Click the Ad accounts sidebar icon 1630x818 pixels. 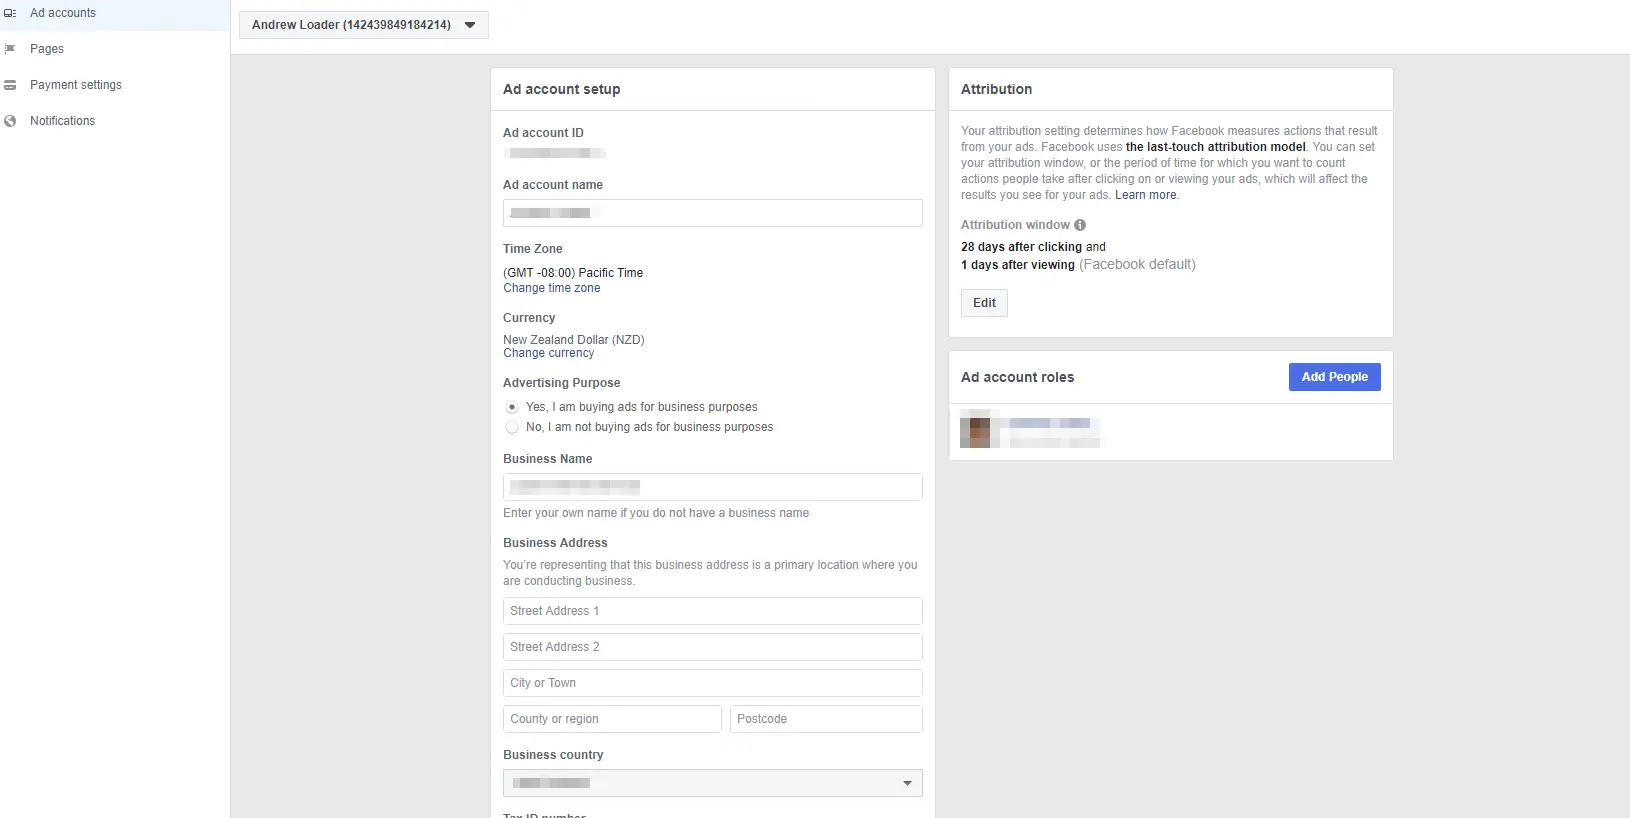[10, 13]
